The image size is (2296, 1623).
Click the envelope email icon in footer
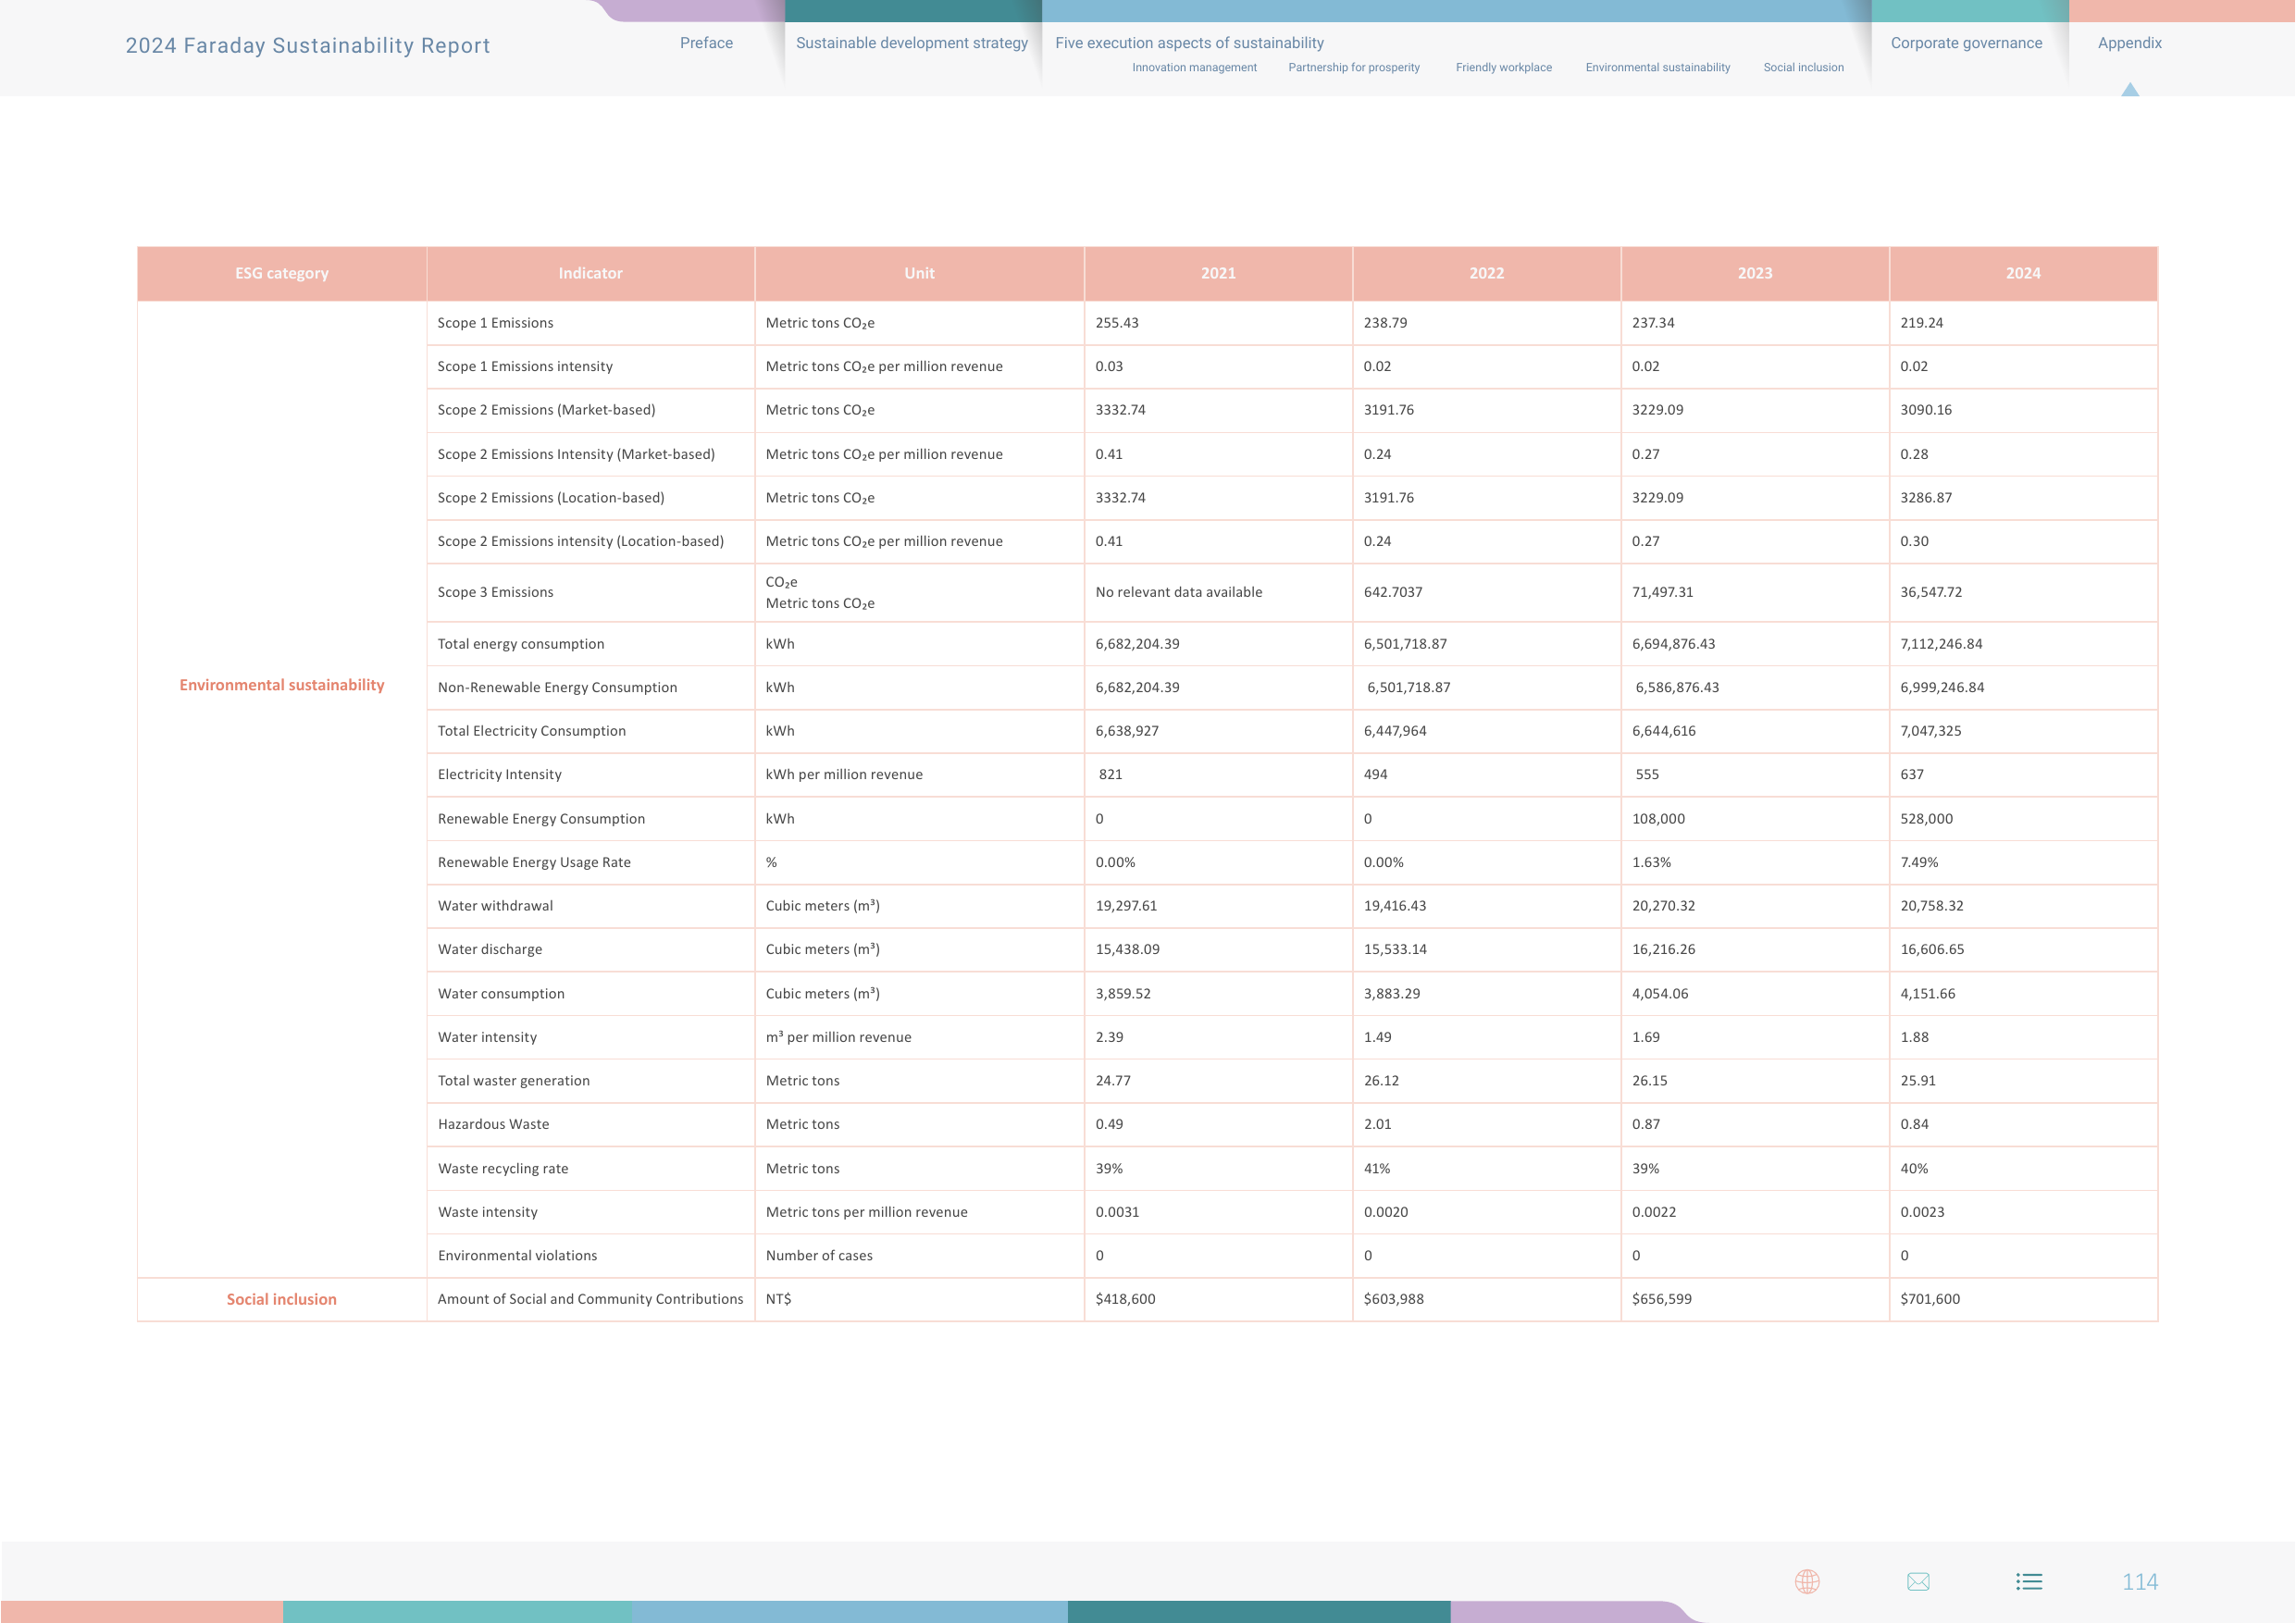(x=1918, y=1581)
